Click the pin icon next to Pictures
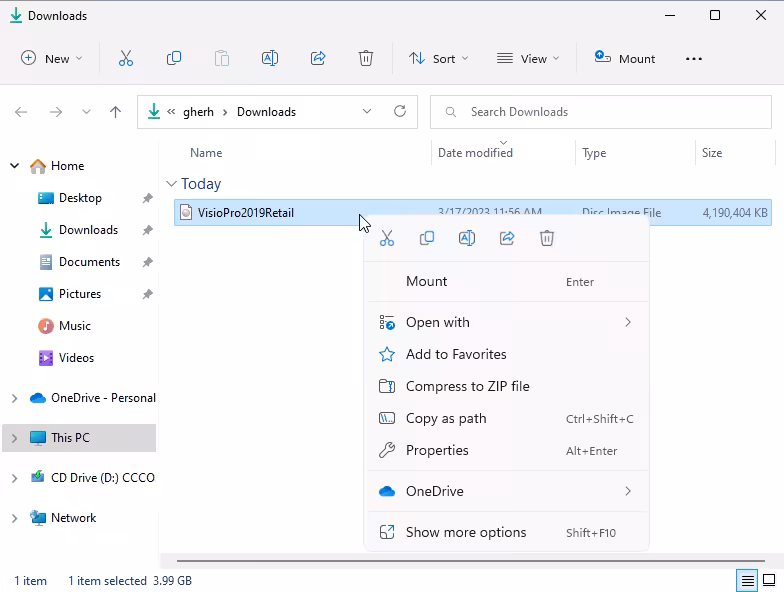The width and height of the screenshot is (784, 592). point(148,294)
